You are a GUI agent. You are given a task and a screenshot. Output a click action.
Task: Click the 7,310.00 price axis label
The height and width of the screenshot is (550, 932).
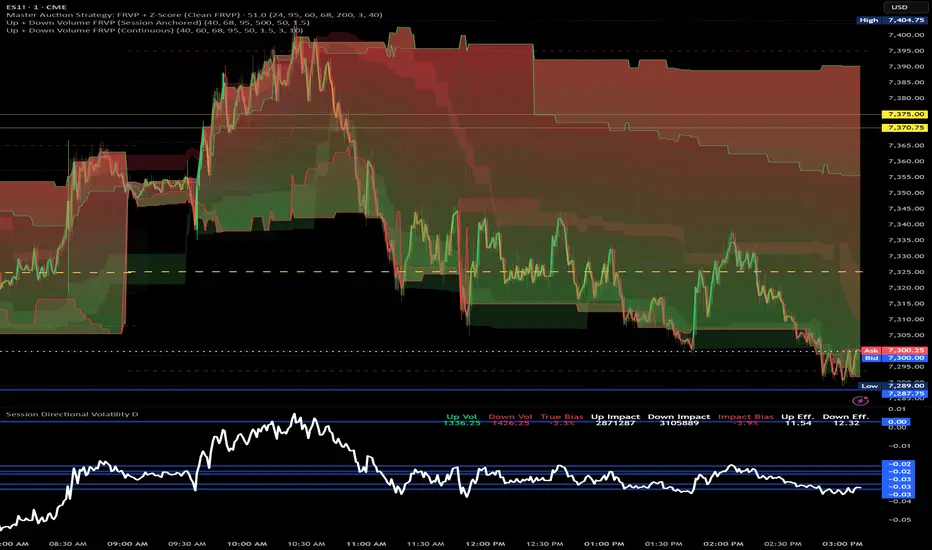click(x=906, y=319)
